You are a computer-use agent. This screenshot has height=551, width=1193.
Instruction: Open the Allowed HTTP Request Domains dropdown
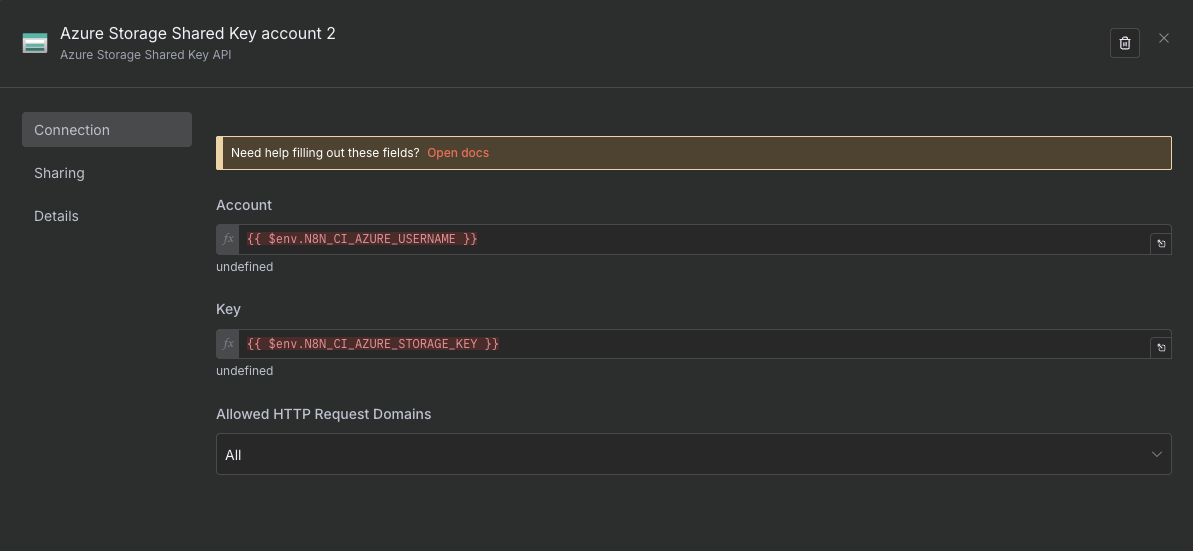coord(680,454)
